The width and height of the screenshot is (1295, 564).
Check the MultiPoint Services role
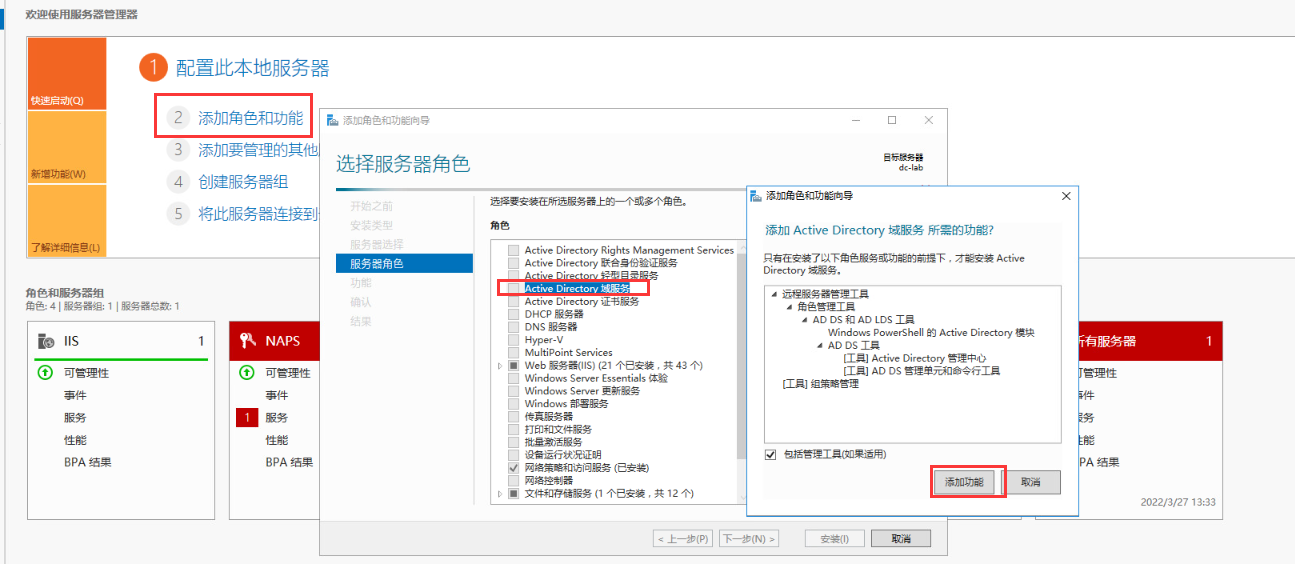(x=513, y=353)
